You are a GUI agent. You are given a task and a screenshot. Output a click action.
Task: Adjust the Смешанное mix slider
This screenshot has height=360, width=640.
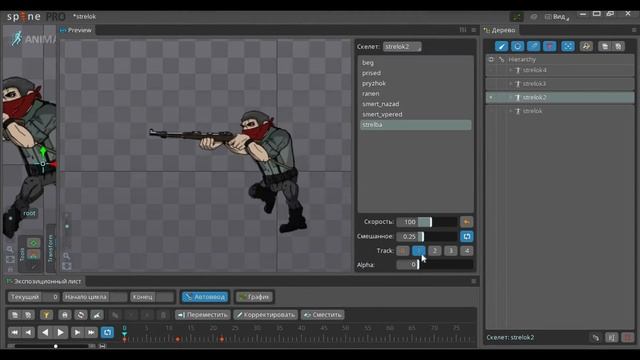pyautogui.click(x=427, y=236)
